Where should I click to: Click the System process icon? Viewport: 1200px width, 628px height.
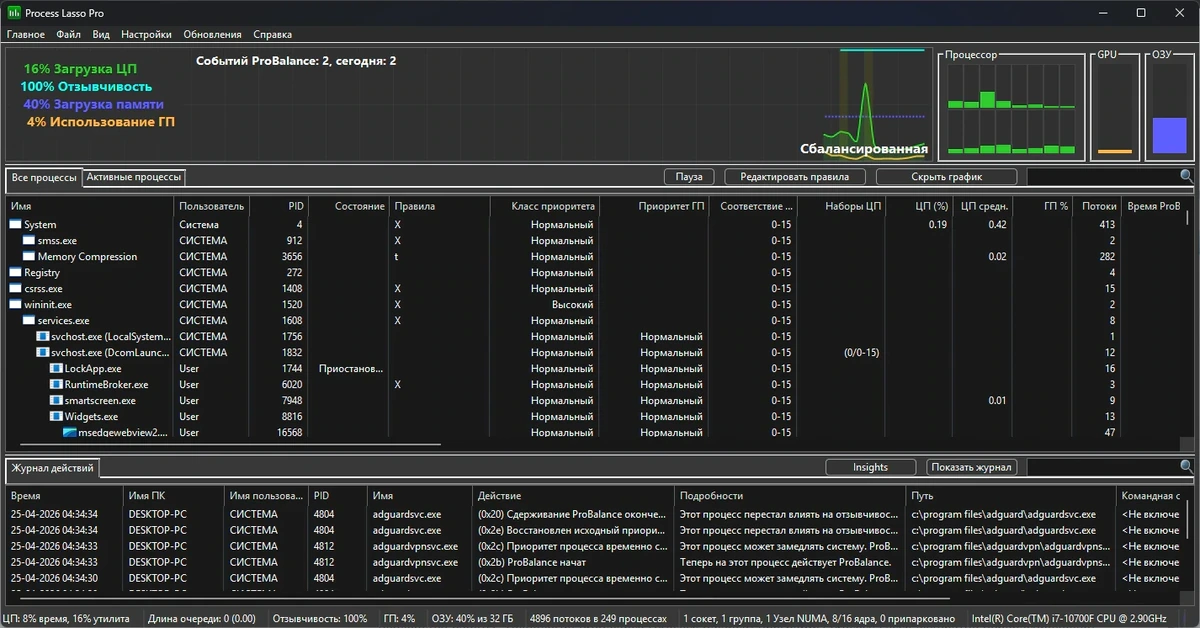pyautogui.click(x=15, y=225)
